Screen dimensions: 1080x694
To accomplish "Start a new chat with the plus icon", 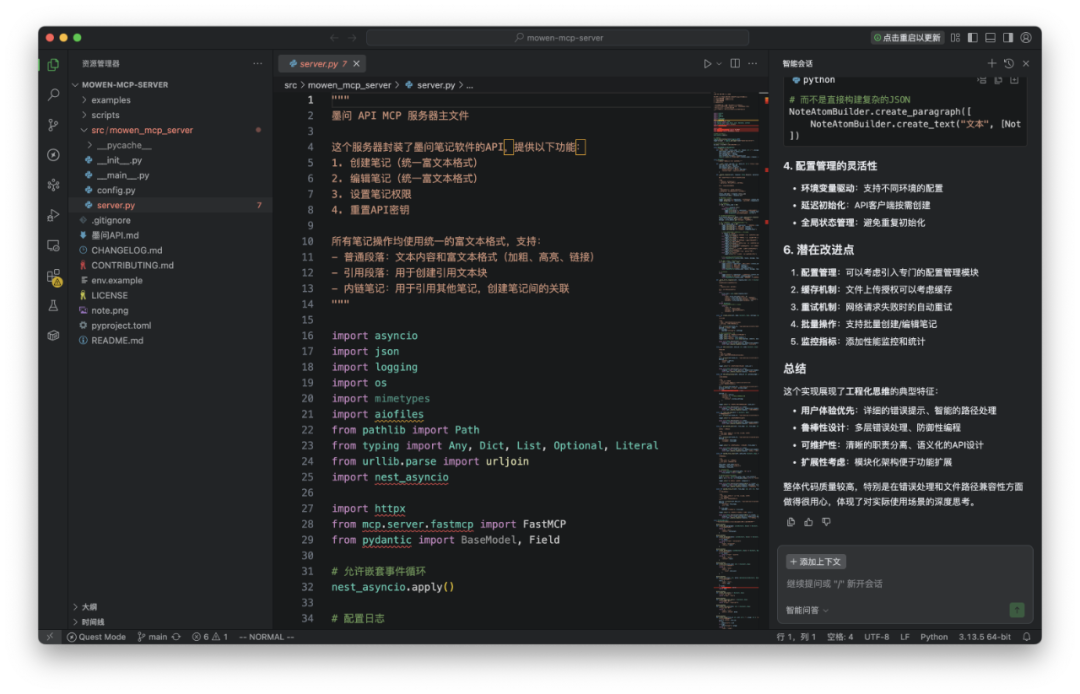I will (991, 63).
